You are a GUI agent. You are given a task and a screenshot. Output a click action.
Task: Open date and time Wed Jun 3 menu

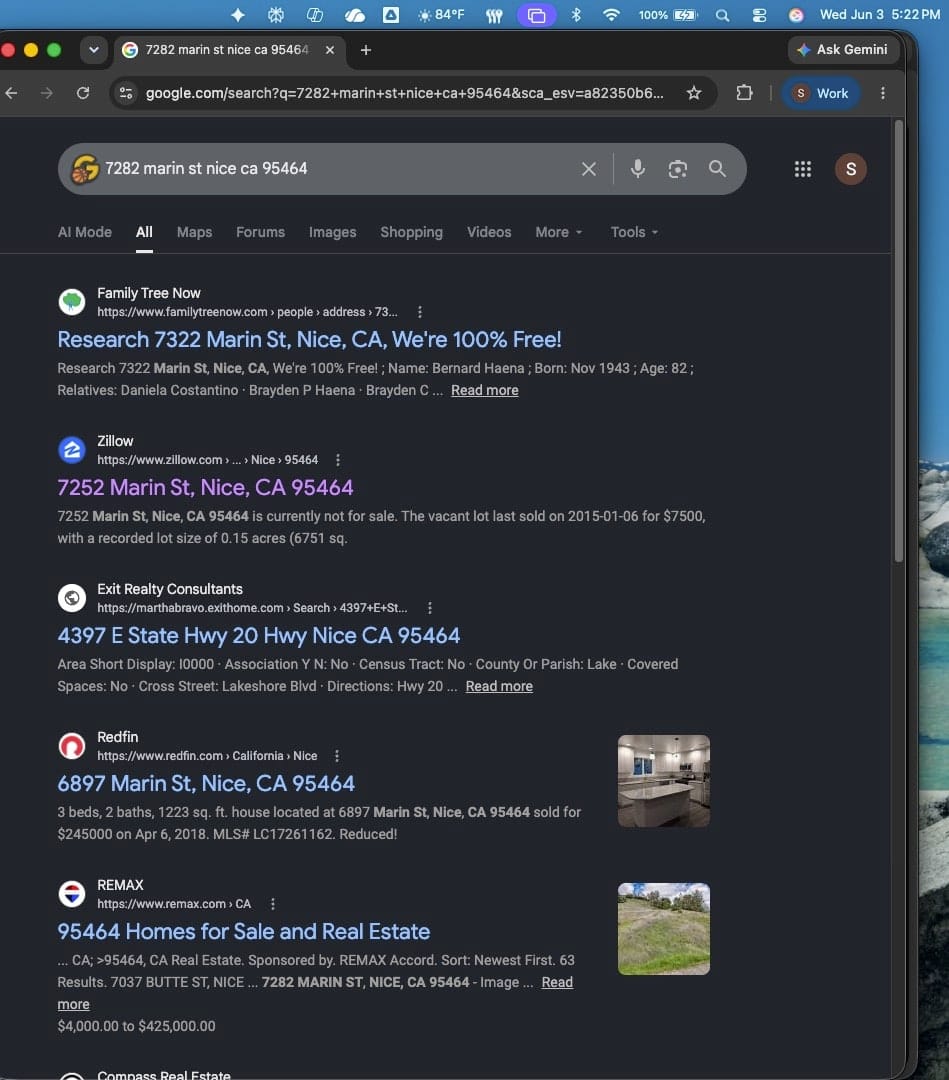click(x=879, y=15)
